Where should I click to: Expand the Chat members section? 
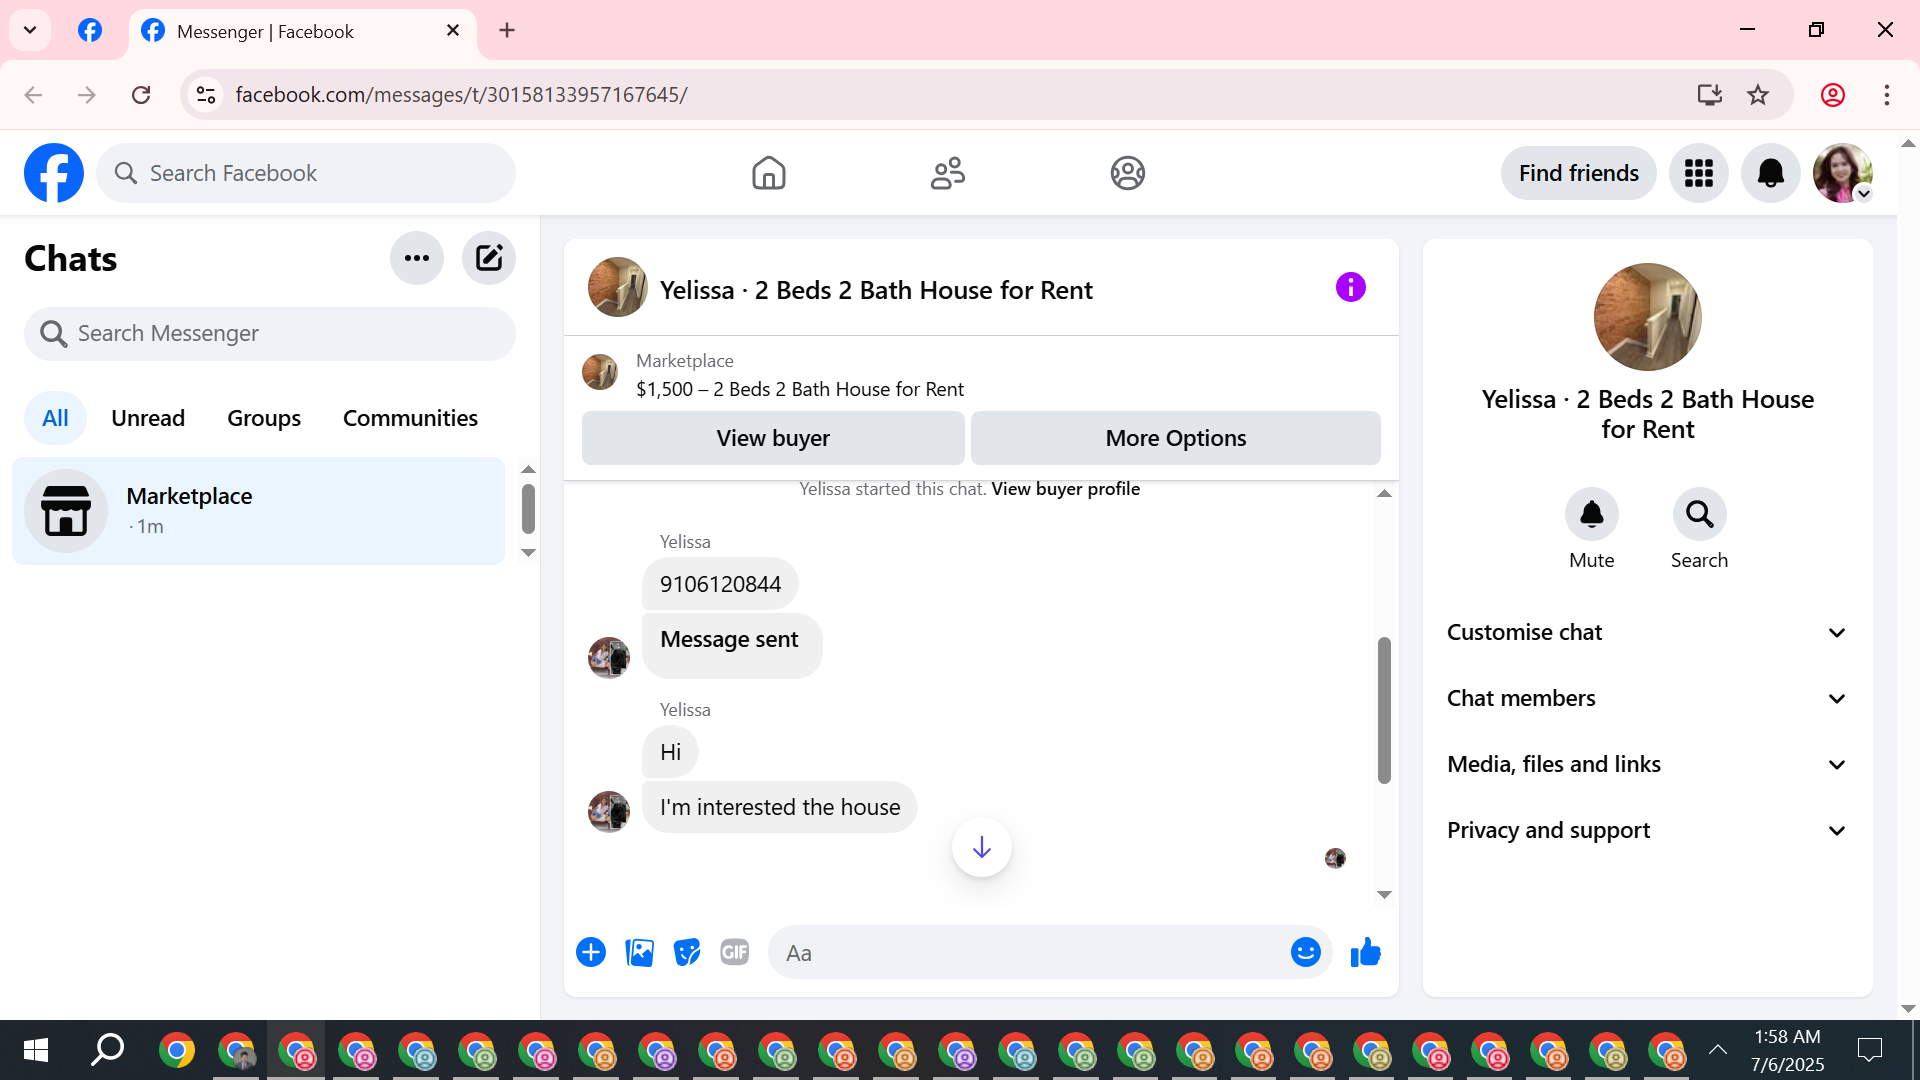click(1647, 699)
